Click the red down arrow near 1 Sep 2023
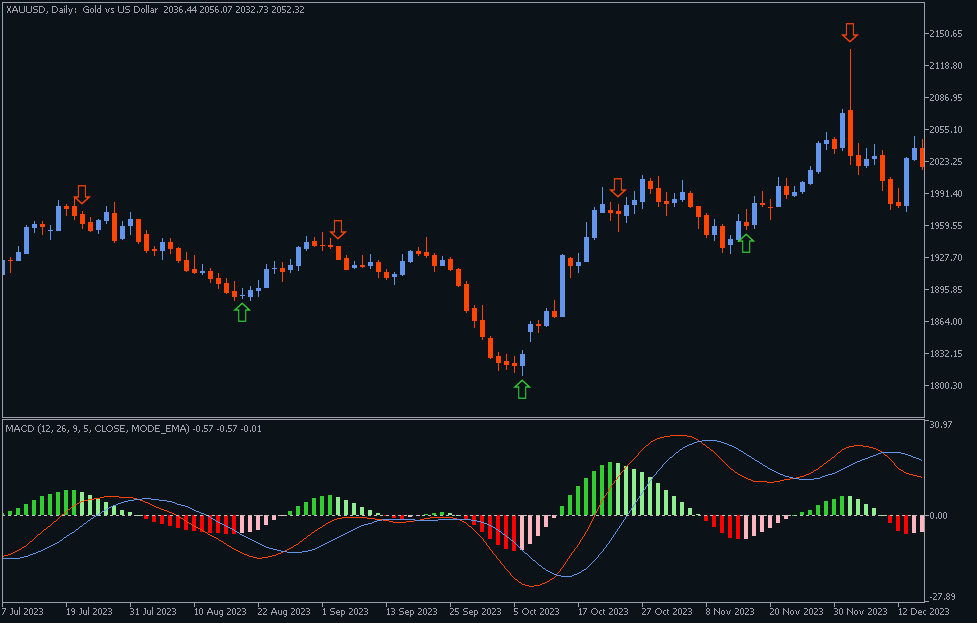The height and width of the screenshot is (623, 977). tap(340, 230)
